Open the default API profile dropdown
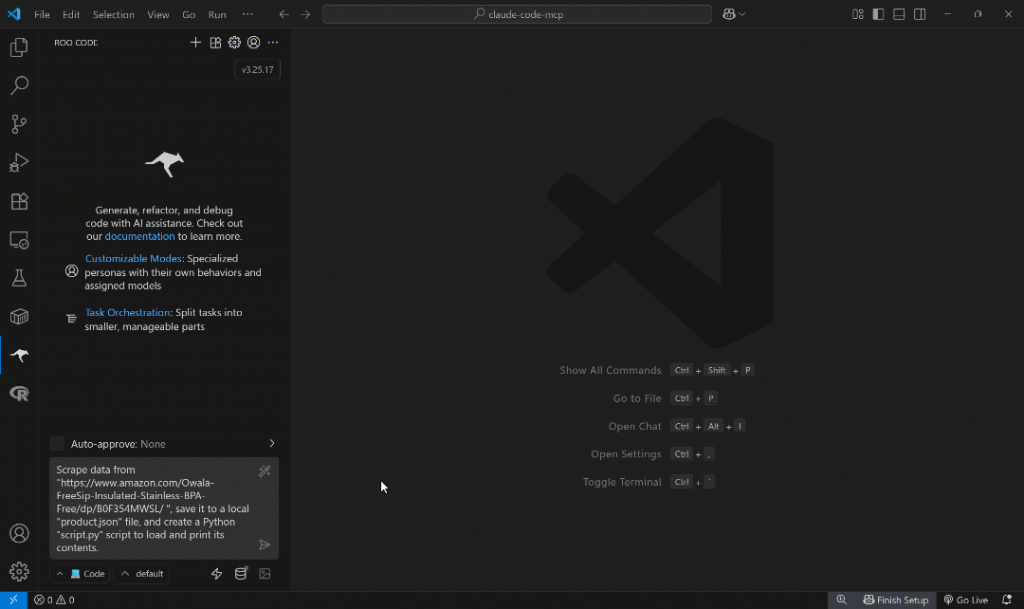1024x609 pixels. click(x=141, y=574)
